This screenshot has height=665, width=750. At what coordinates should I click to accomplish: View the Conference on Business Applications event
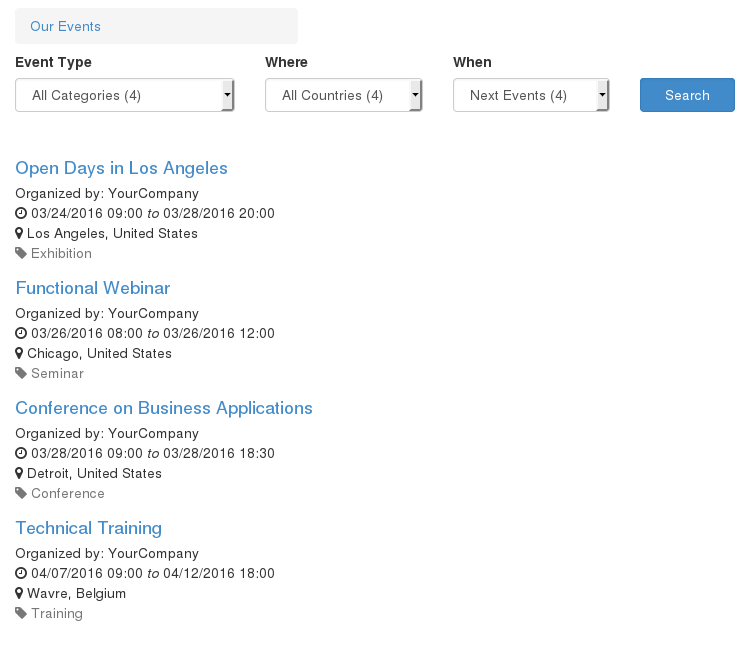click(164, 408)
